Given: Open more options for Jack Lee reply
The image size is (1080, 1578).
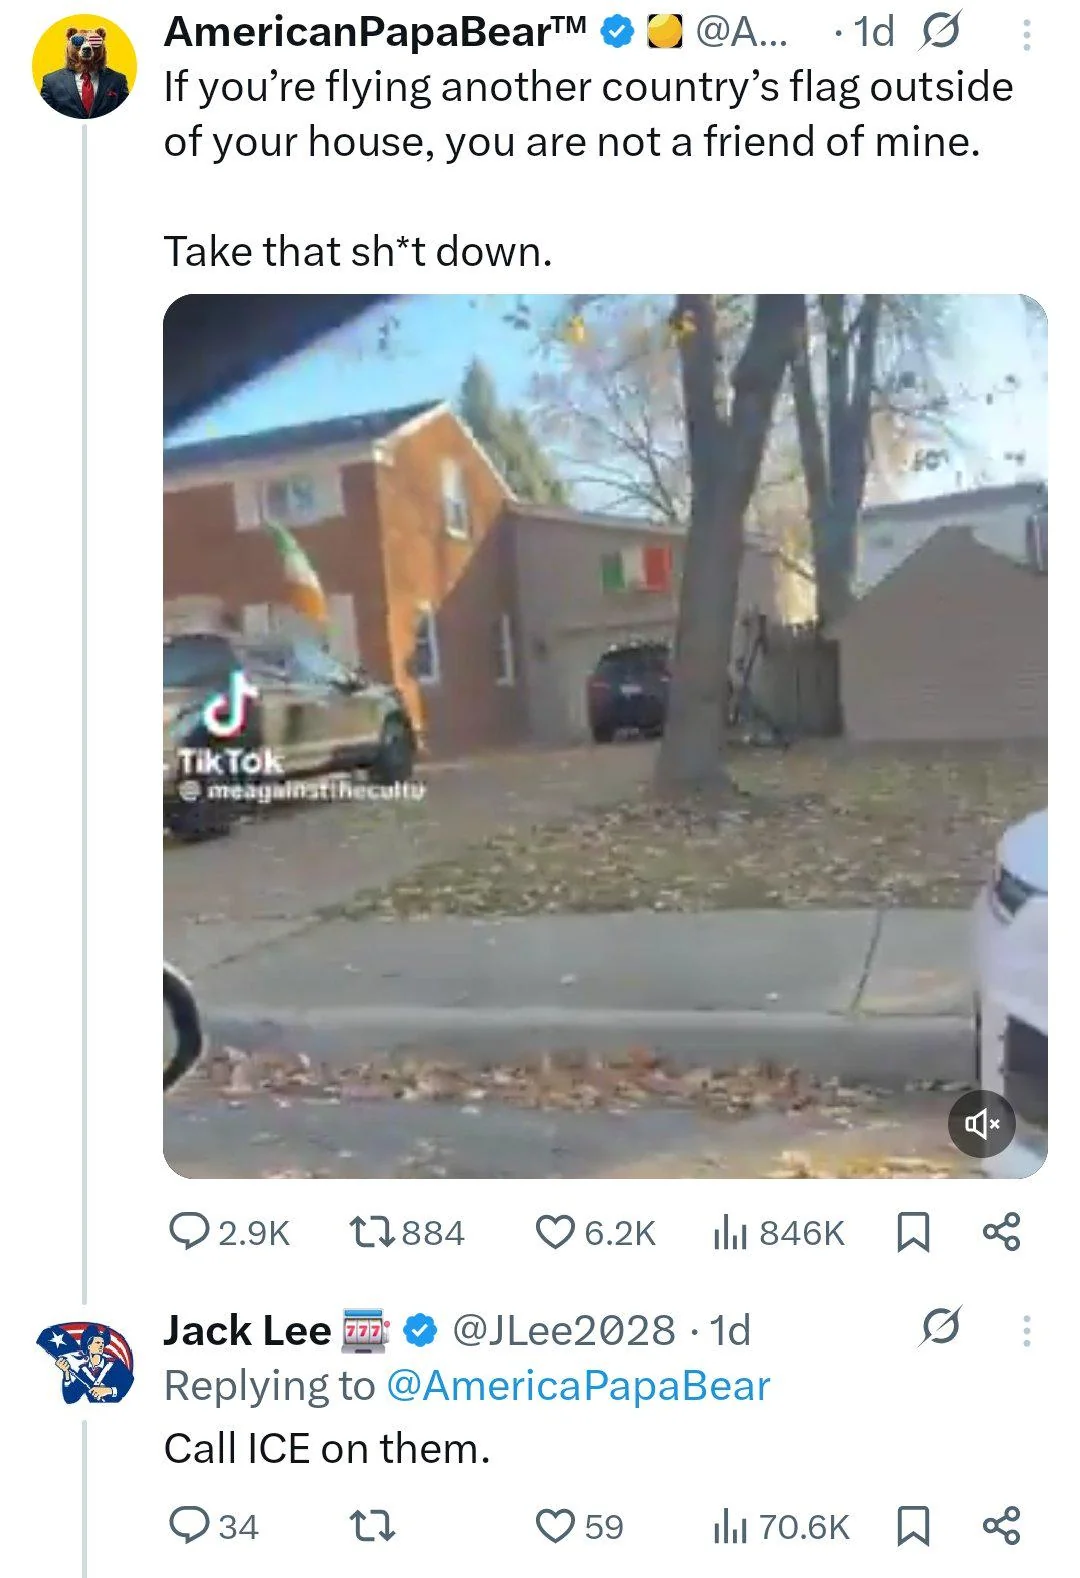Looking at the screenshot, I should (1026, 1331).
